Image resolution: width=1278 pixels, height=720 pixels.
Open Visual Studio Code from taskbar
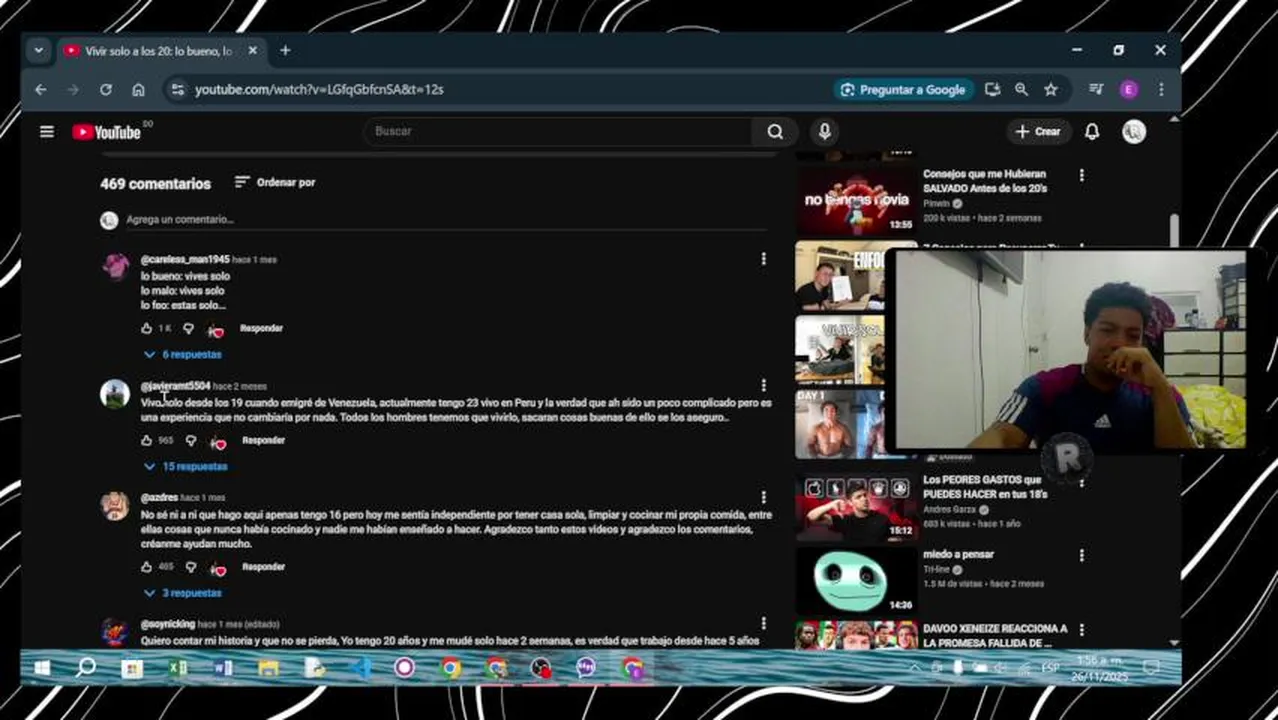359,667
